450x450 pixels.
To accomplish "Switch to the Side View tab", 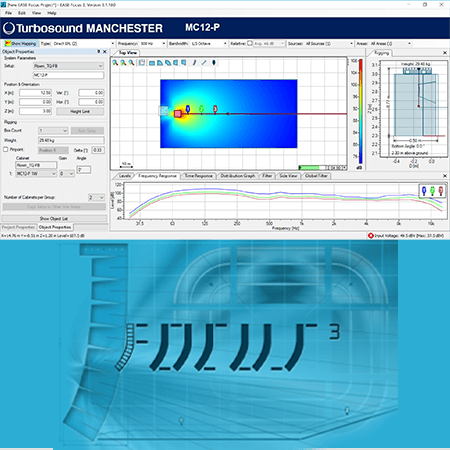I will click(288, 176).
